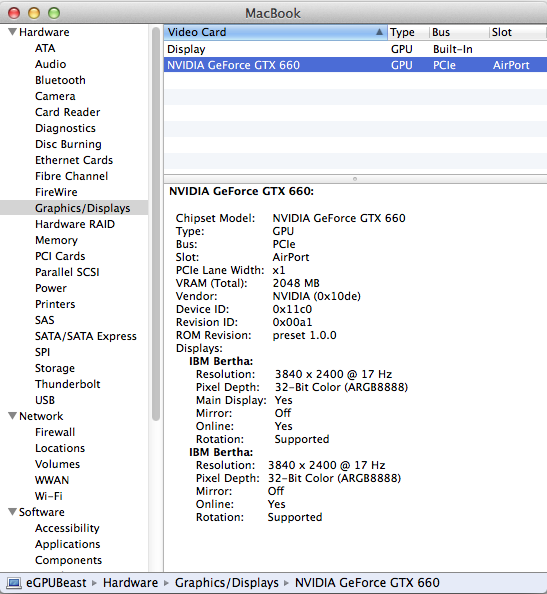The height and width of the screenshot is (594, 547).
Task: Open Bluetooth hardware info
Action: point(60,80)
